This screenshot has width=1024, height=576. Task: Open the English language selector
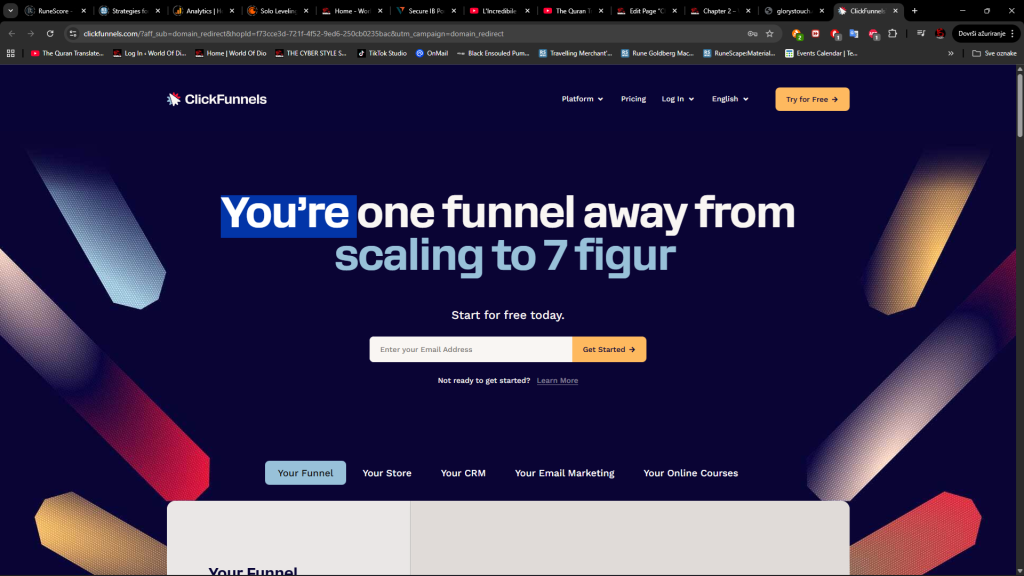pyautogui.click(x=729, y=99)
